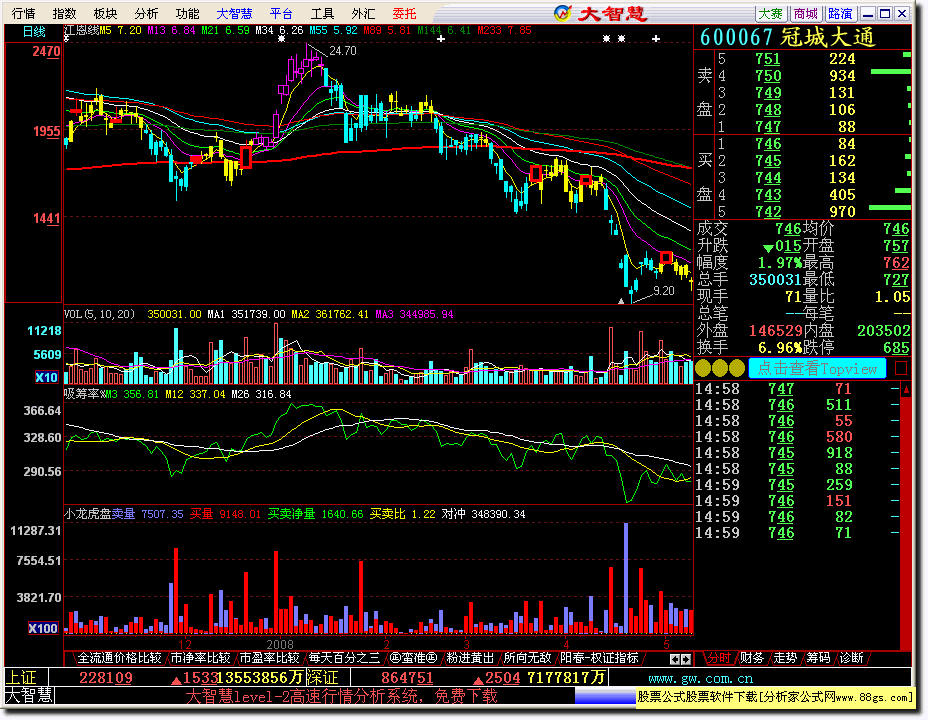Switch to the 走势 tab
This screenshot has width=928, height=720.
(x=785, y=657)
